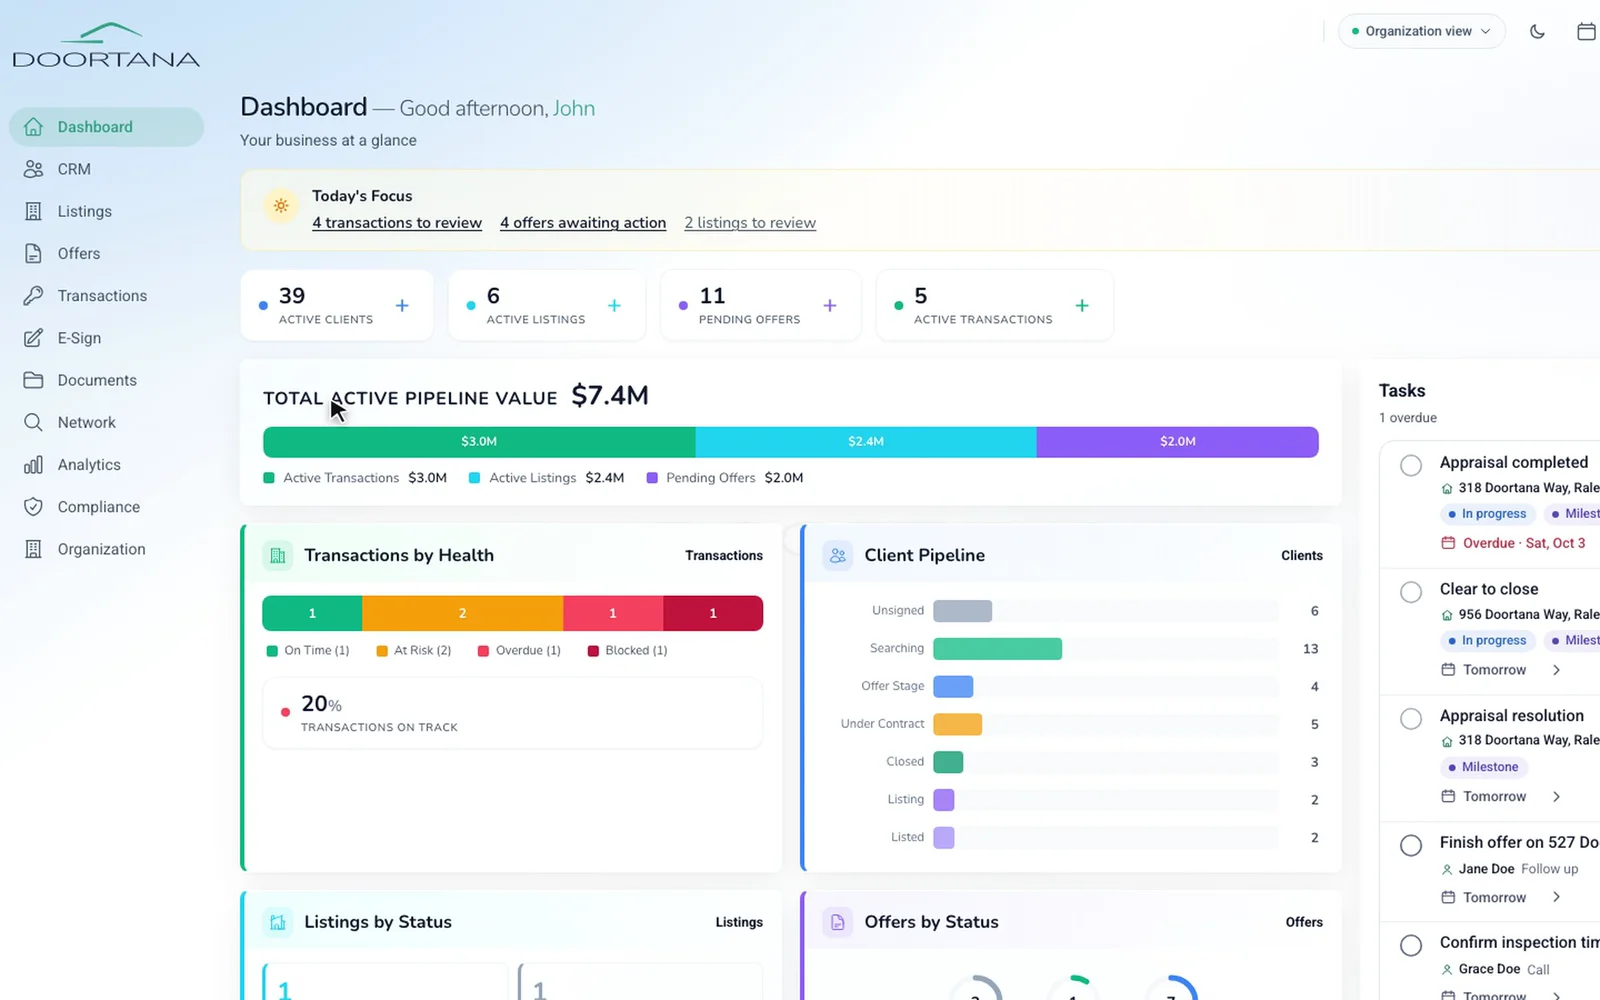The image size is (1600, 1000).
Task: Add a new pending offer plus icon
Action: [x=830, y=305]
